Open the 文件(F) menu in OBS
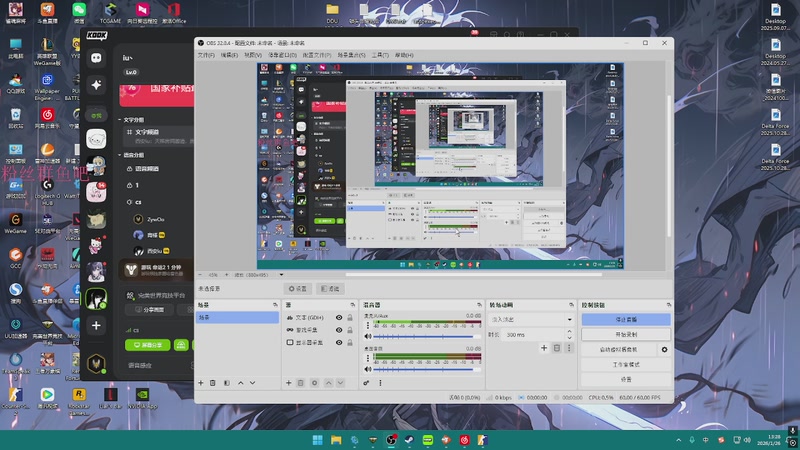 206,55
